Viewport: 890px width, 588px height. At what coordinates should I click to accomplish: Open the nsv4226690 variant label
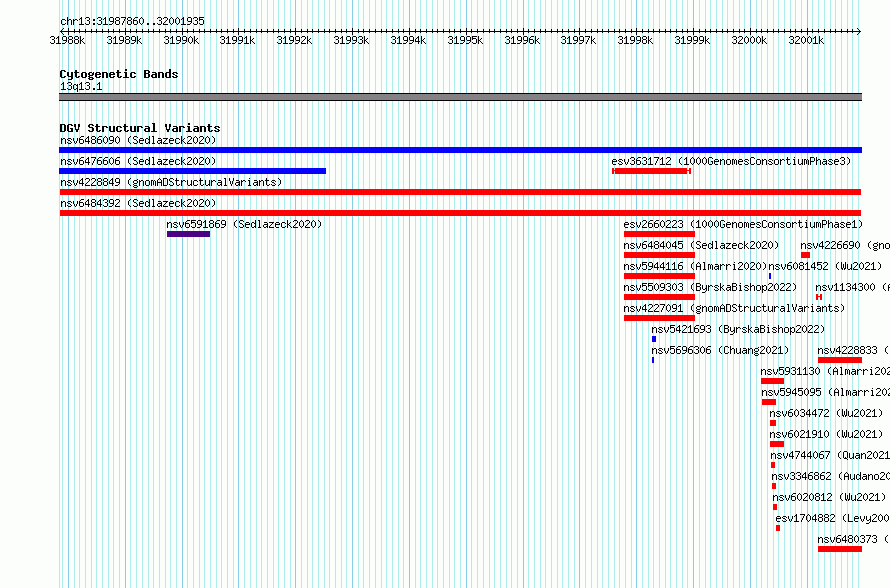coord(845,245)
